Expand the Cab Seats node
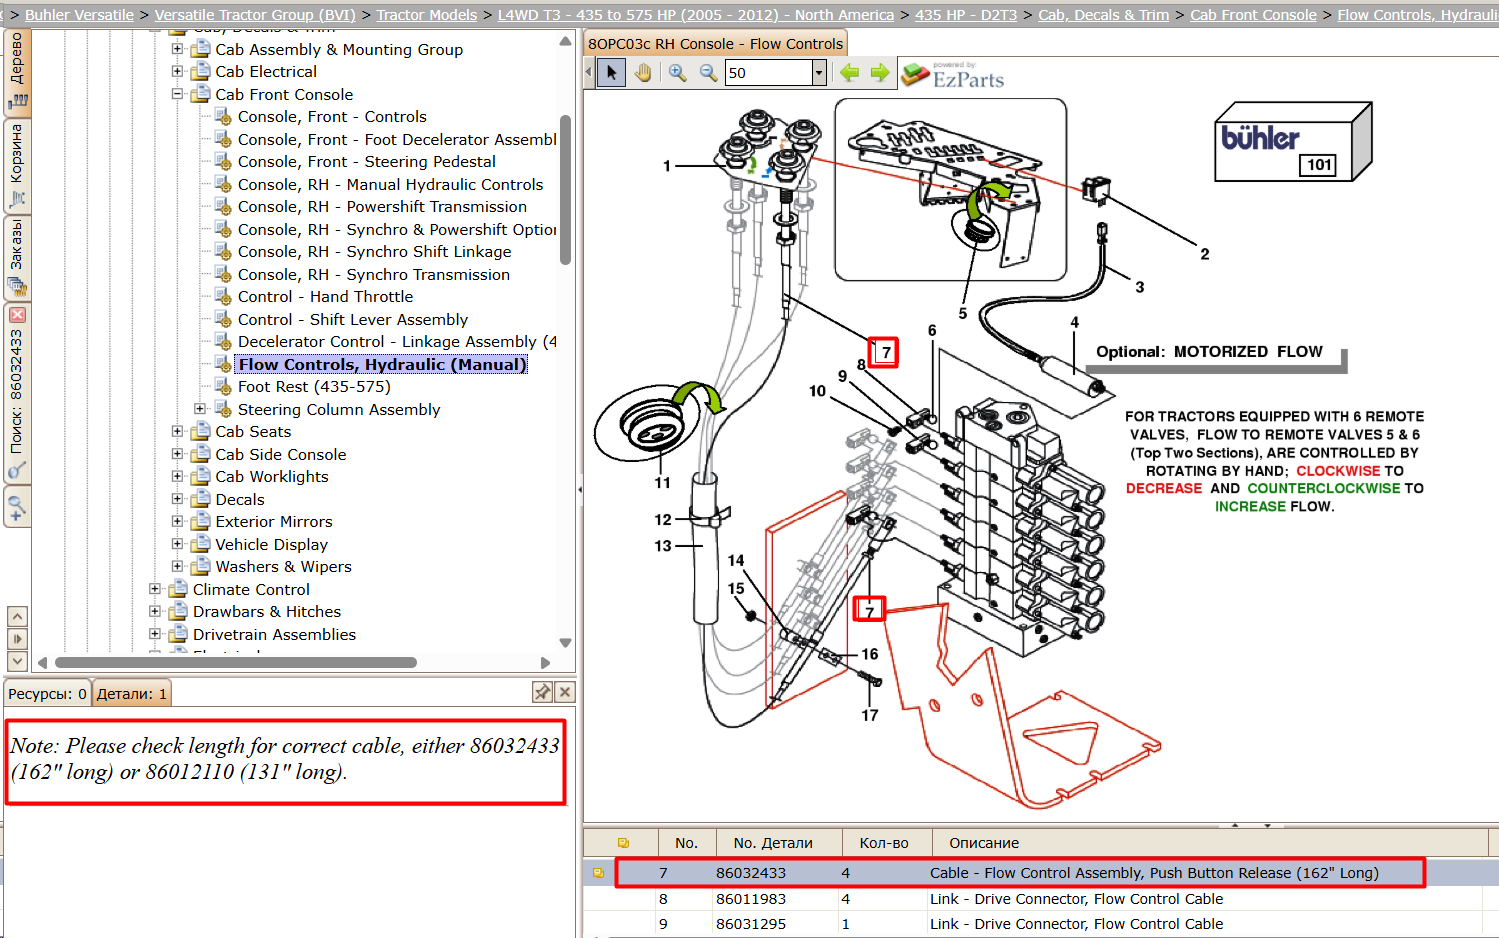Image resolution: width=1499 pixels, height=938 pixels. point(178,431)
